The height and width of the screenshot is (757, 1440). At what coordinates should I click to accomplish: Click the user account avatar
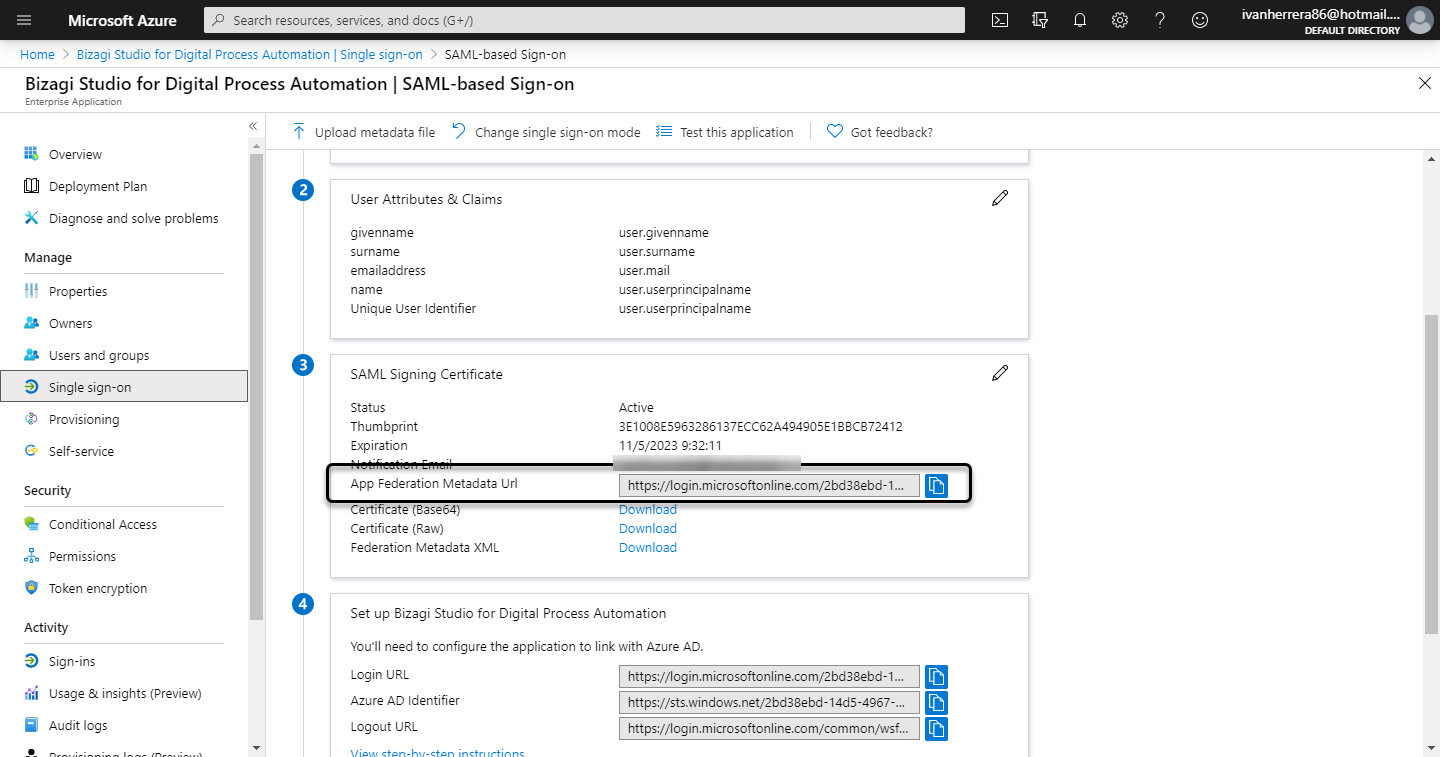(1419, 20)
